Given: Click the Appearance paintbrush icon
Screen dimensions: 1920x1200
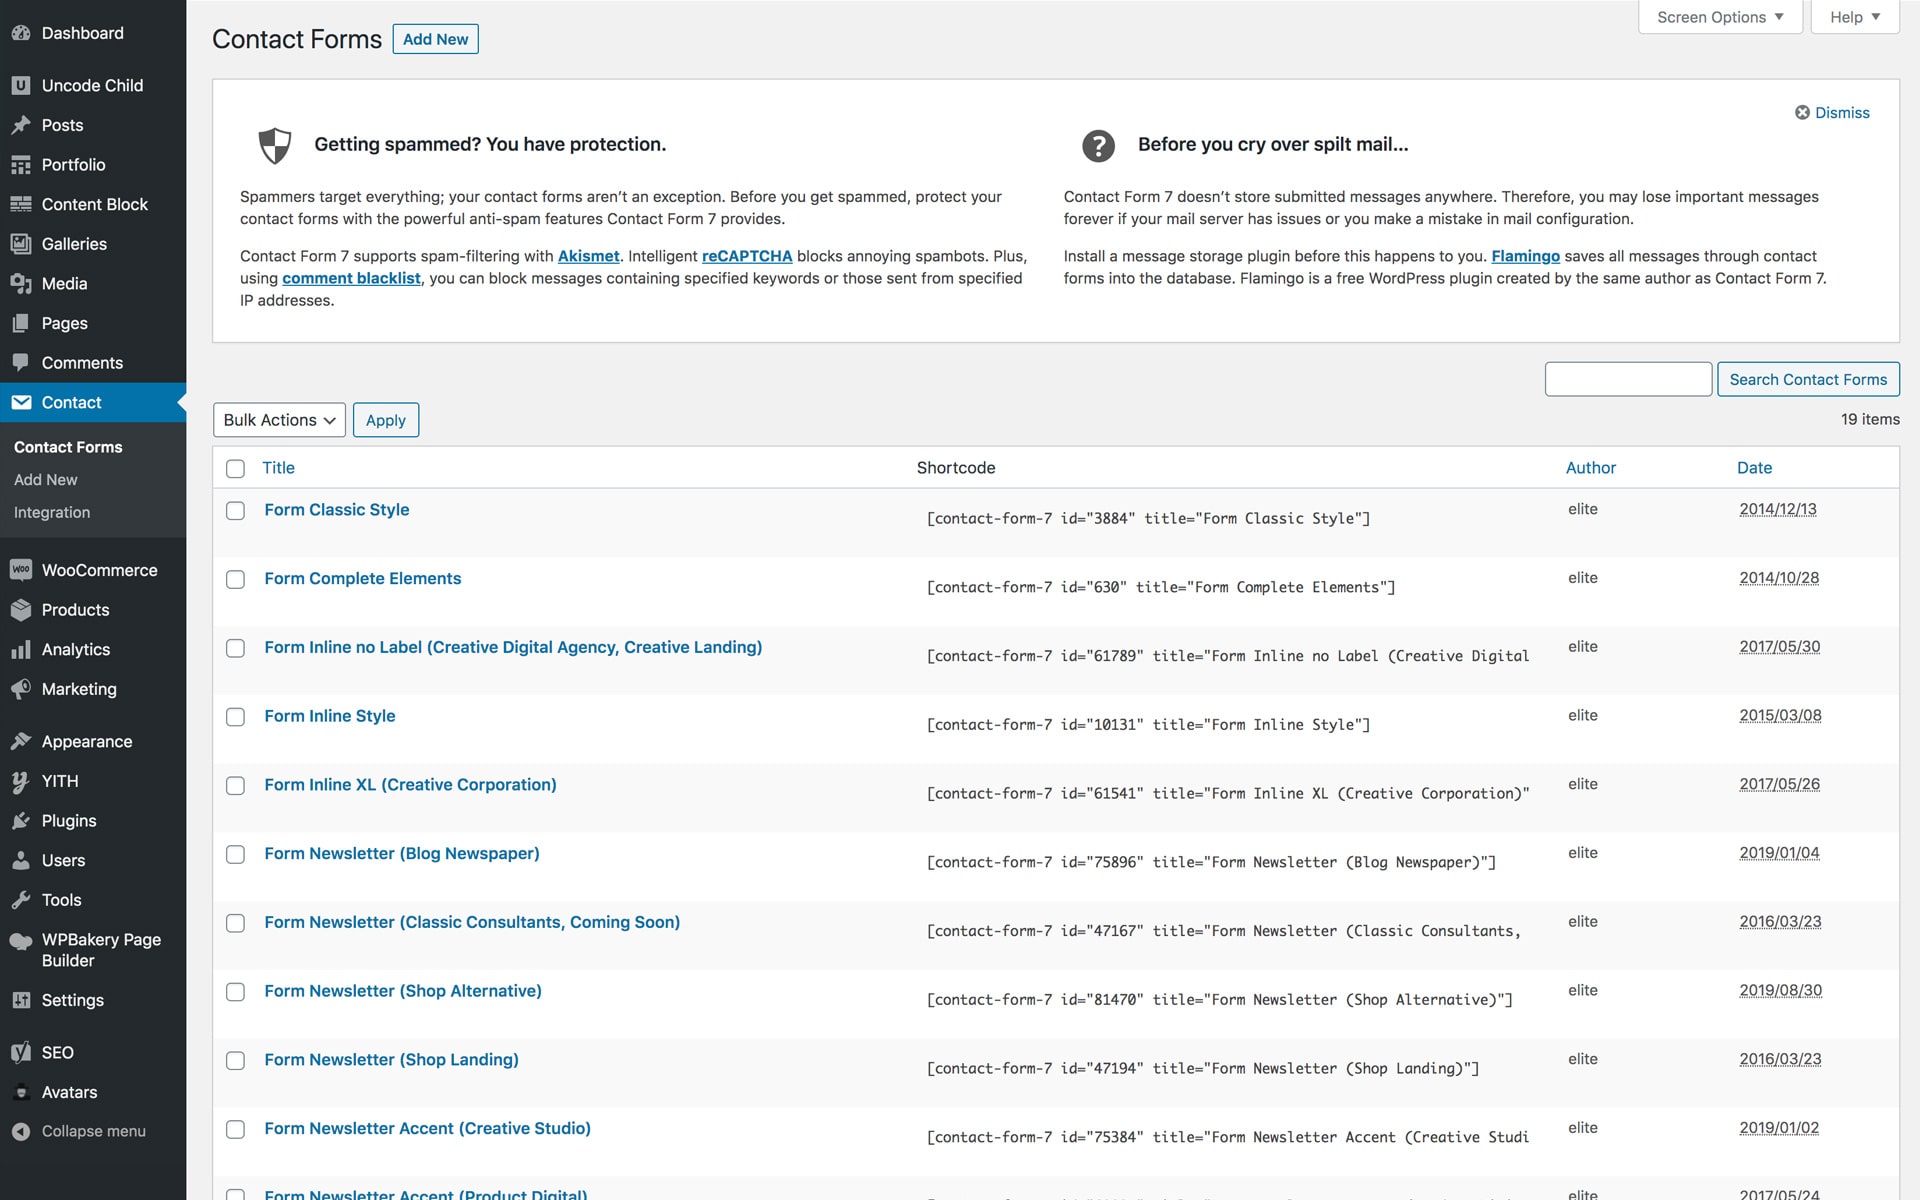Looking at the screenshot, I should pos(20,742).
